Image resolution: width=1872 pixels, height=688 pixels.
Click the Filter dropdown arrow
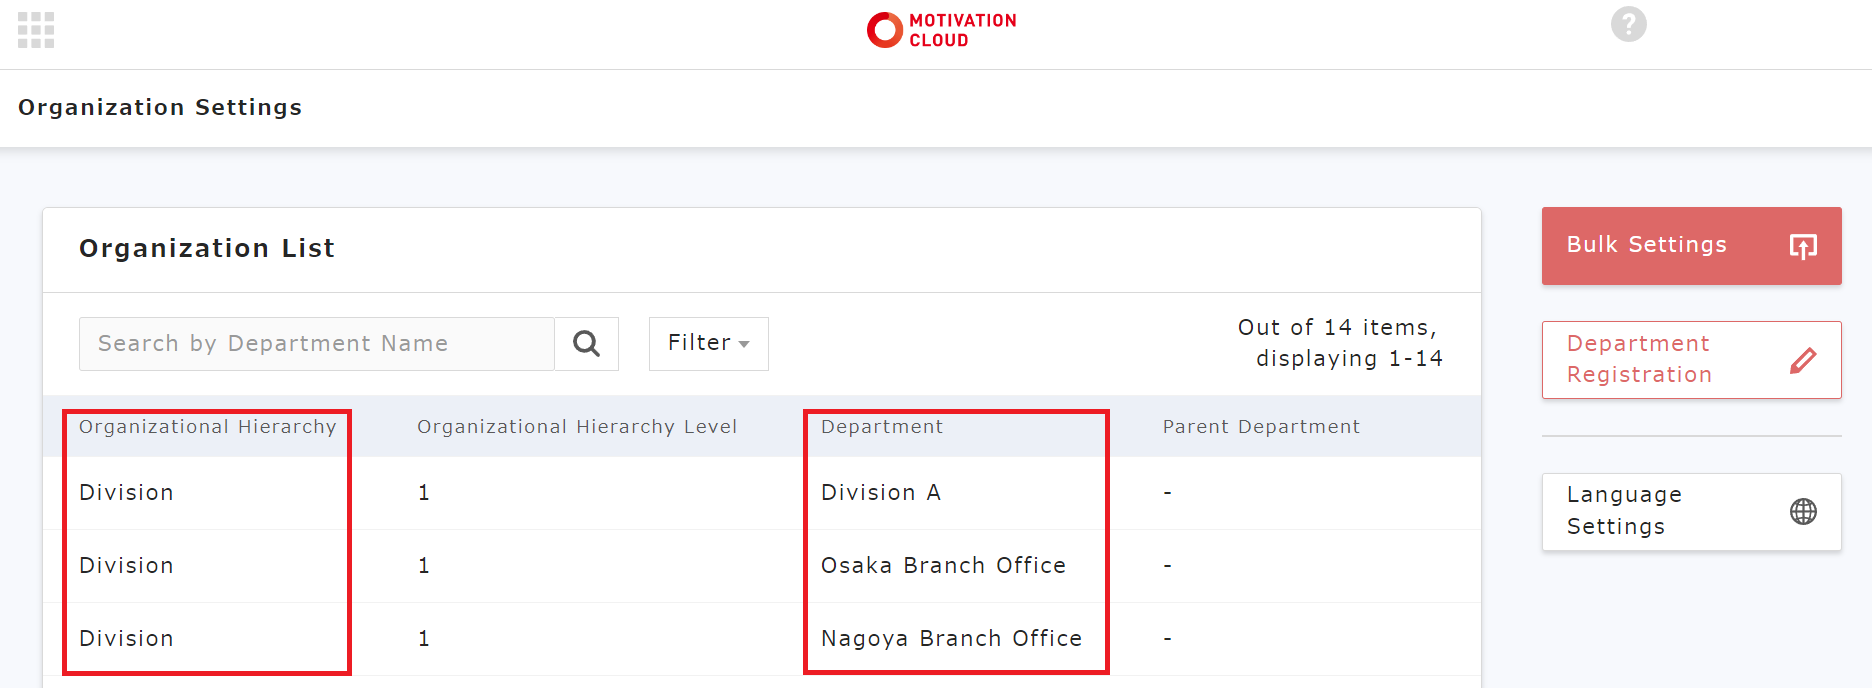point(744,344)
